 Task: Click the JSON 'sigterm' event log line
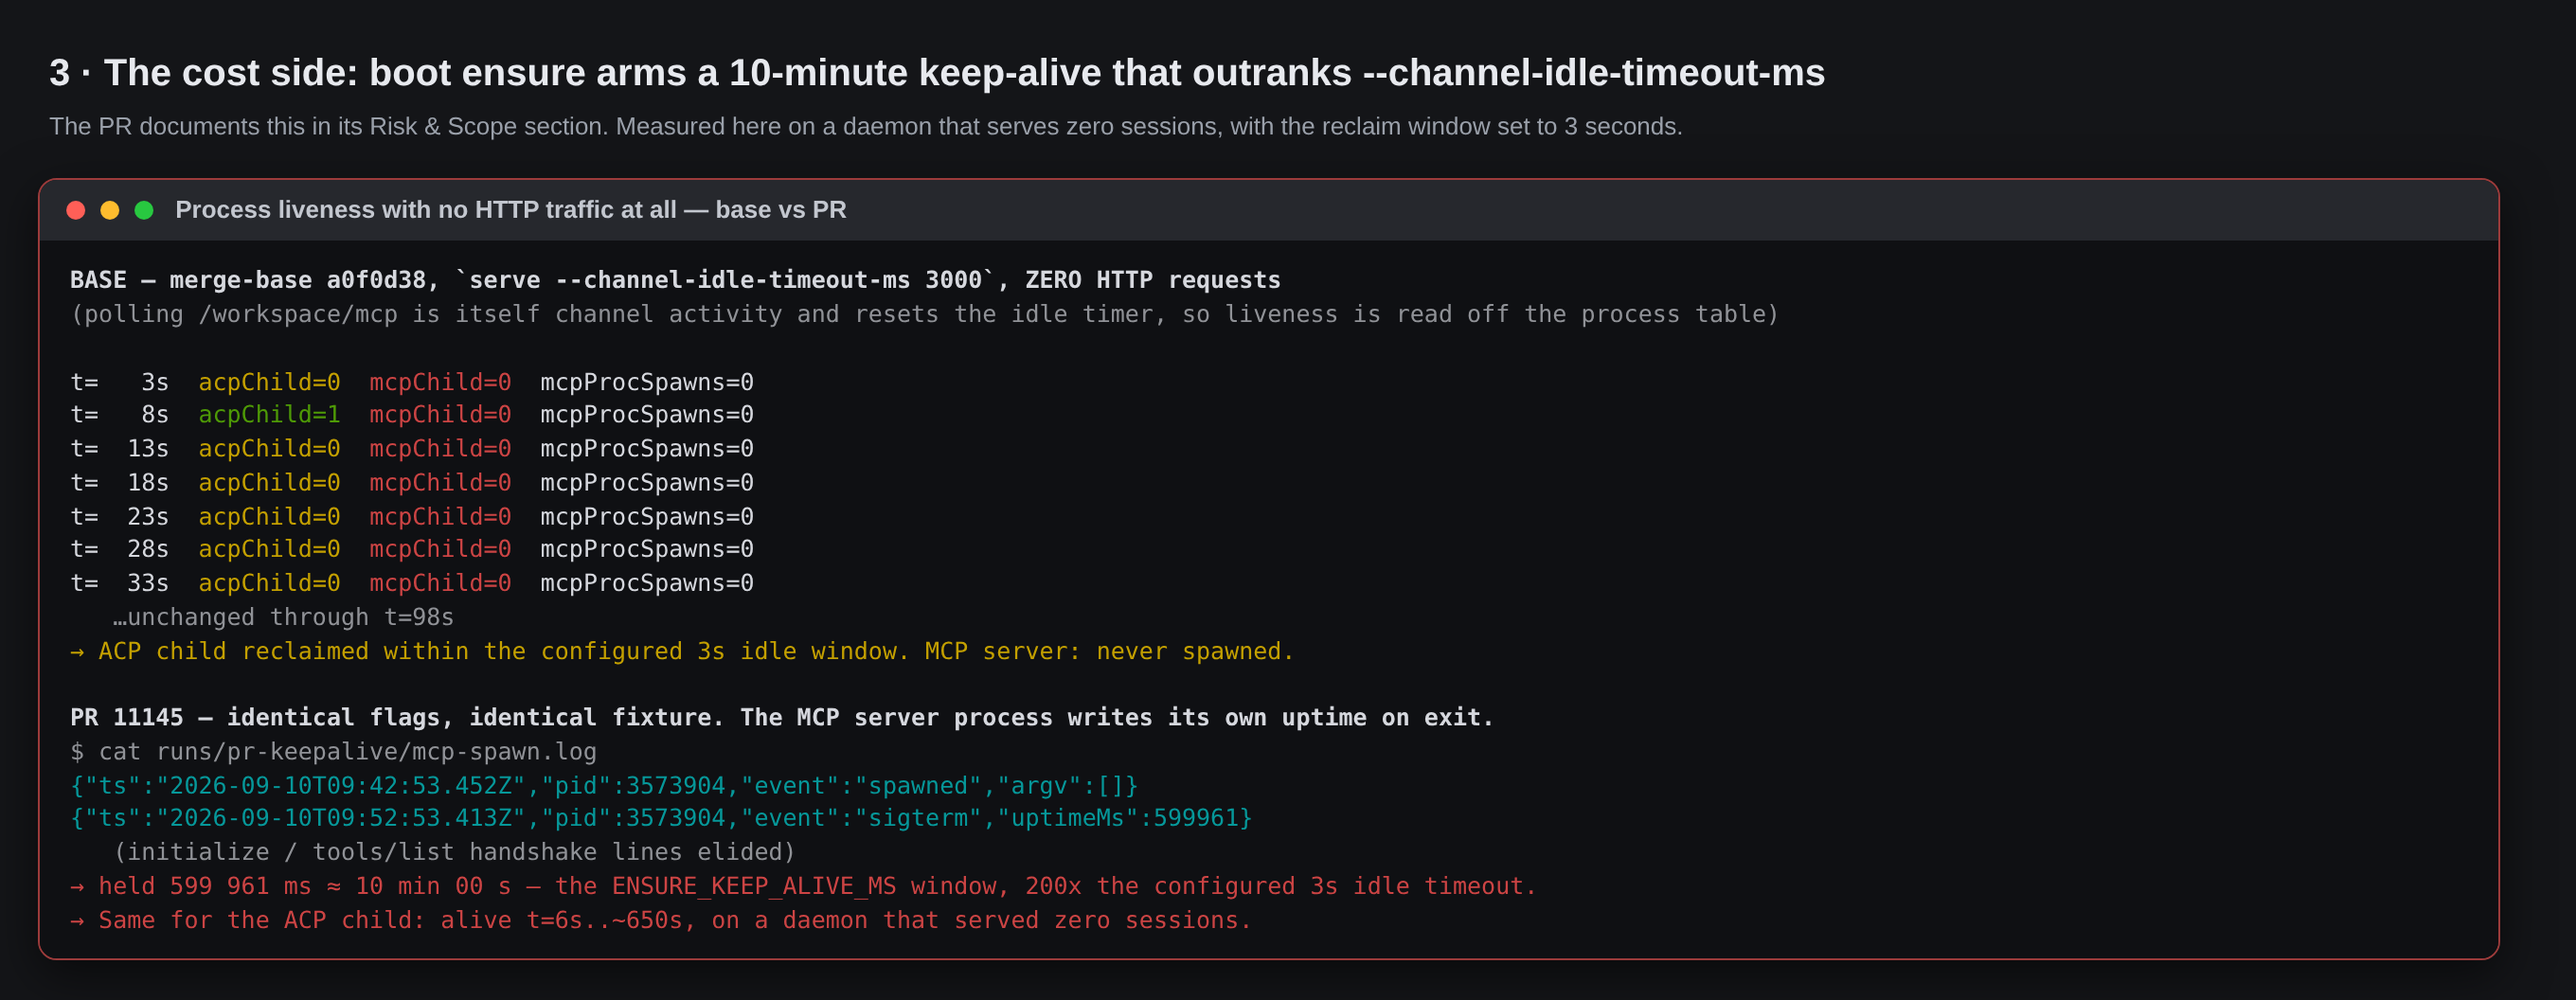click(661, 818)
